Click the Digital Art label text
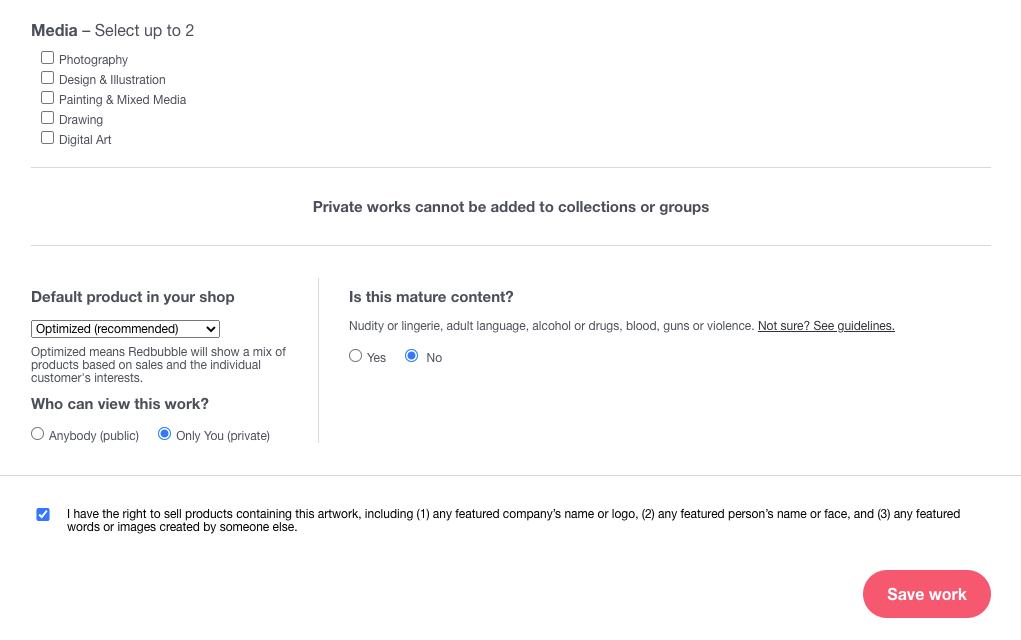Image resolution: width=1021 pixels, height=640 pixels. (85, 140)
